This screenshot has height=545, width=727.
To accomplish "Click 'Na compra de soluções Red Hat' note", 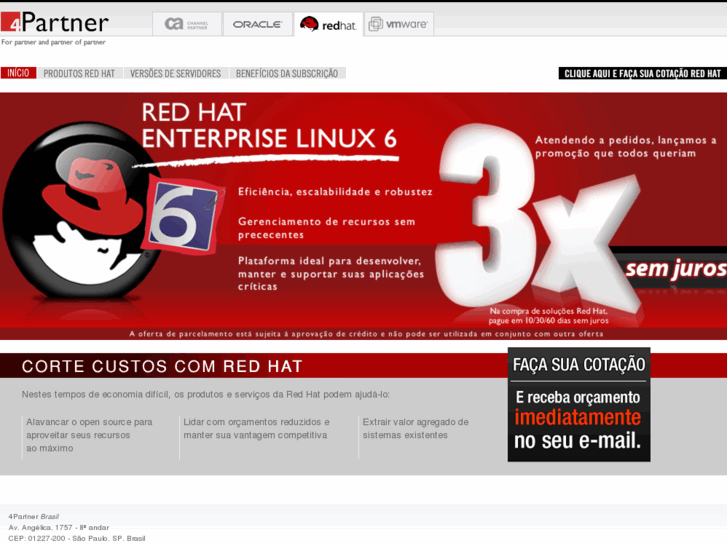I will (548, 316).
